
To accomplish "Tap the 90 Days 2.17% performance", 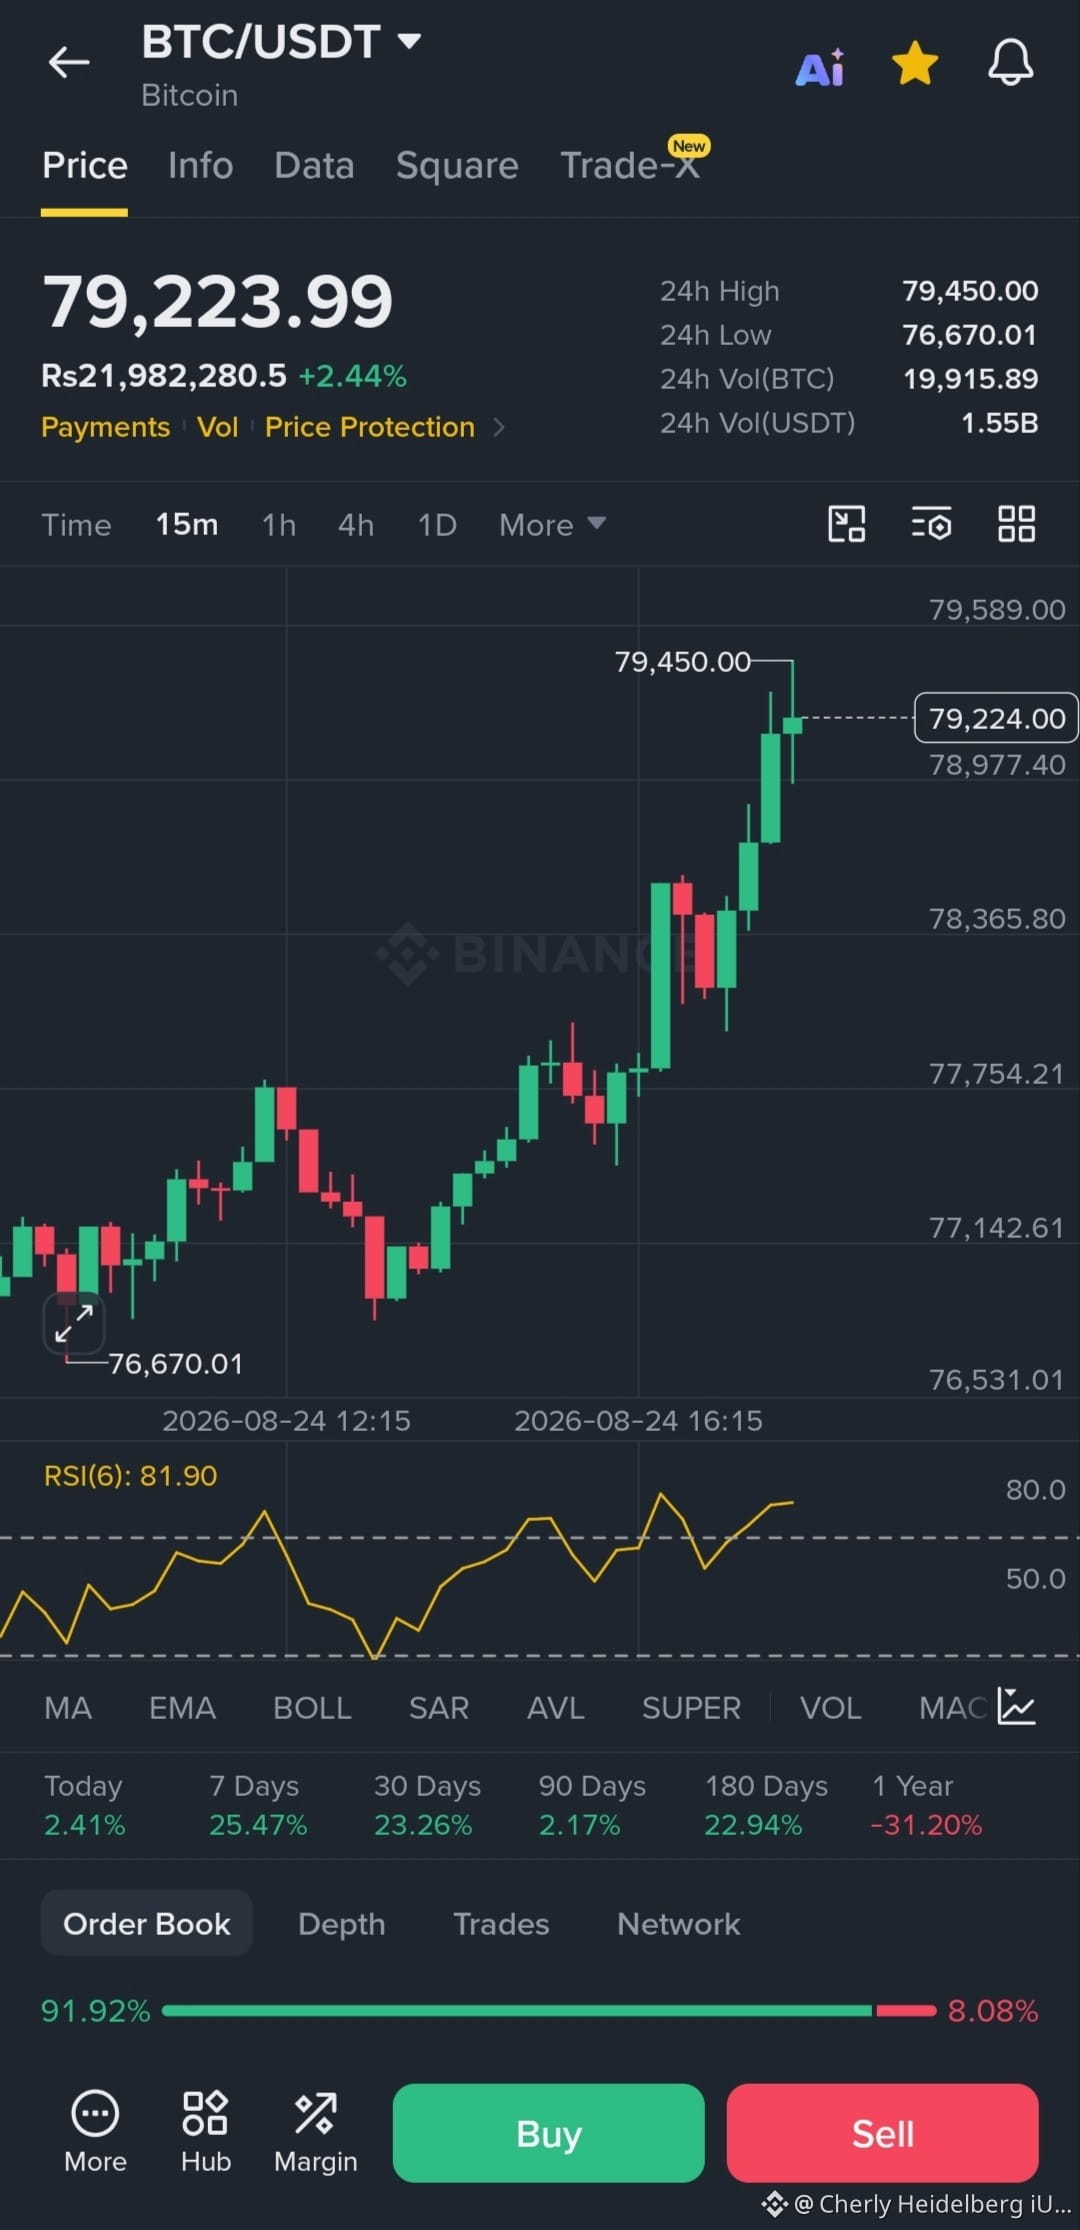I will coord(592,1805).
